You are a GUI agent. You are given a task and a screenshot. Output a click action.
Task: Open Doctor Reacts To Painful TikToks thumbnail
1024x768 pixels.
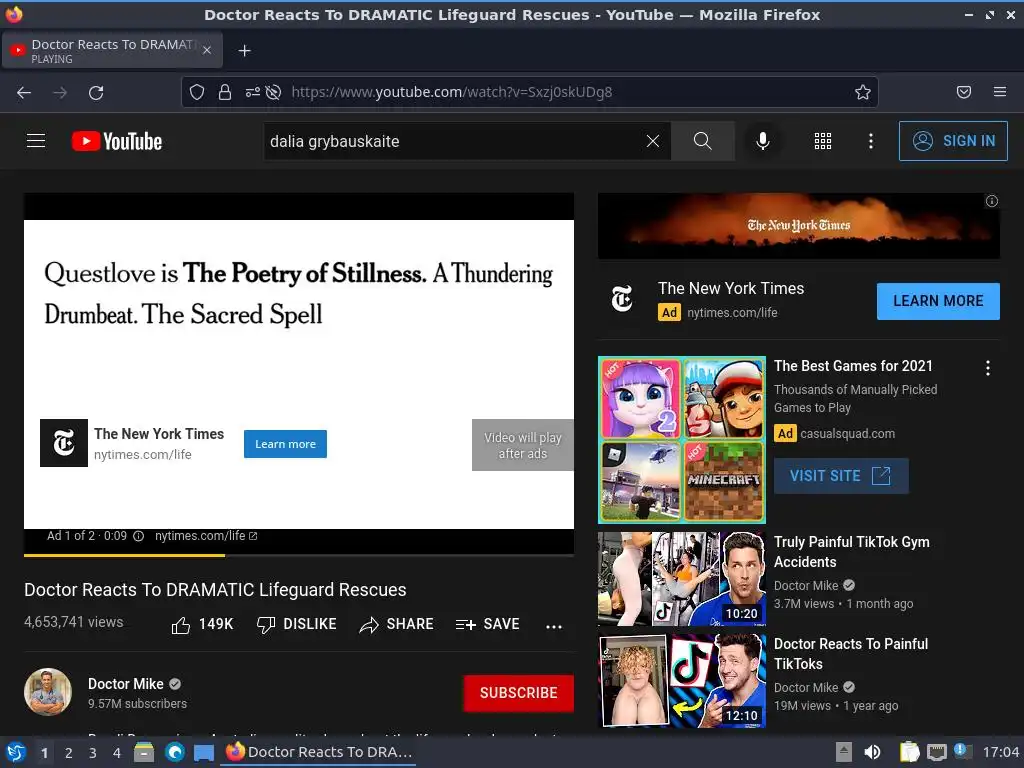coord(682,680)
